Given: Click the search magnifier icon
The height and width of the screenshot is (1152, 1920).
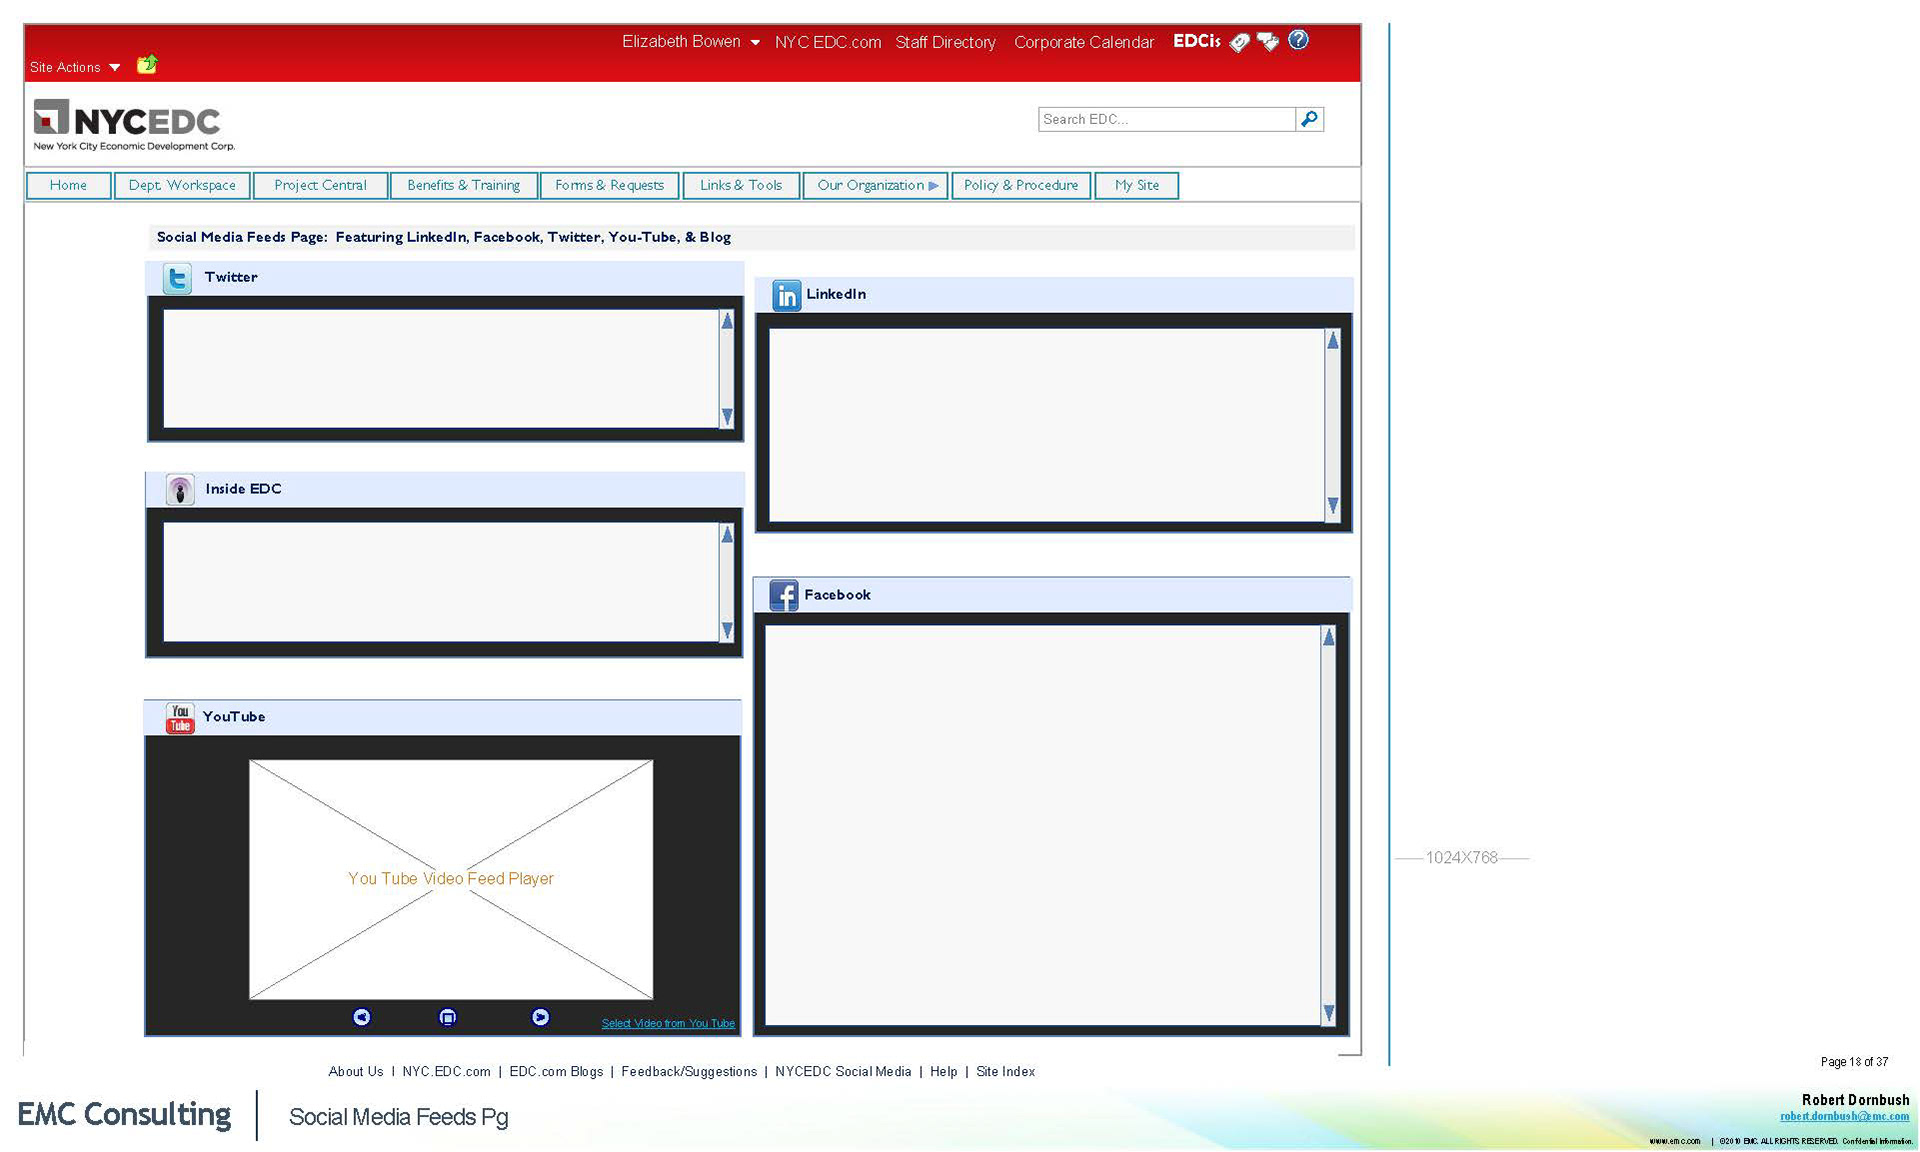Looking at the screenshot, I should [1309, 119].
